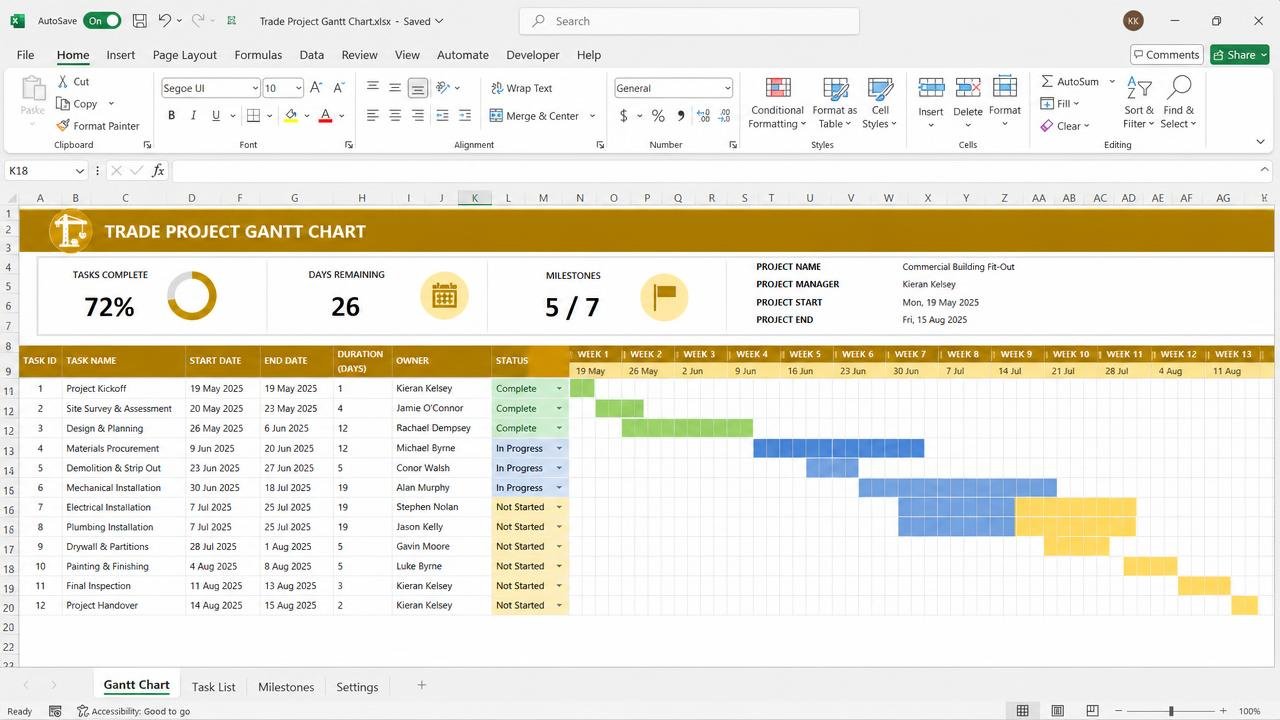This screenshot has height=720, width=1280.
Task: Open the font name dropdown
Action: point(254,88)
